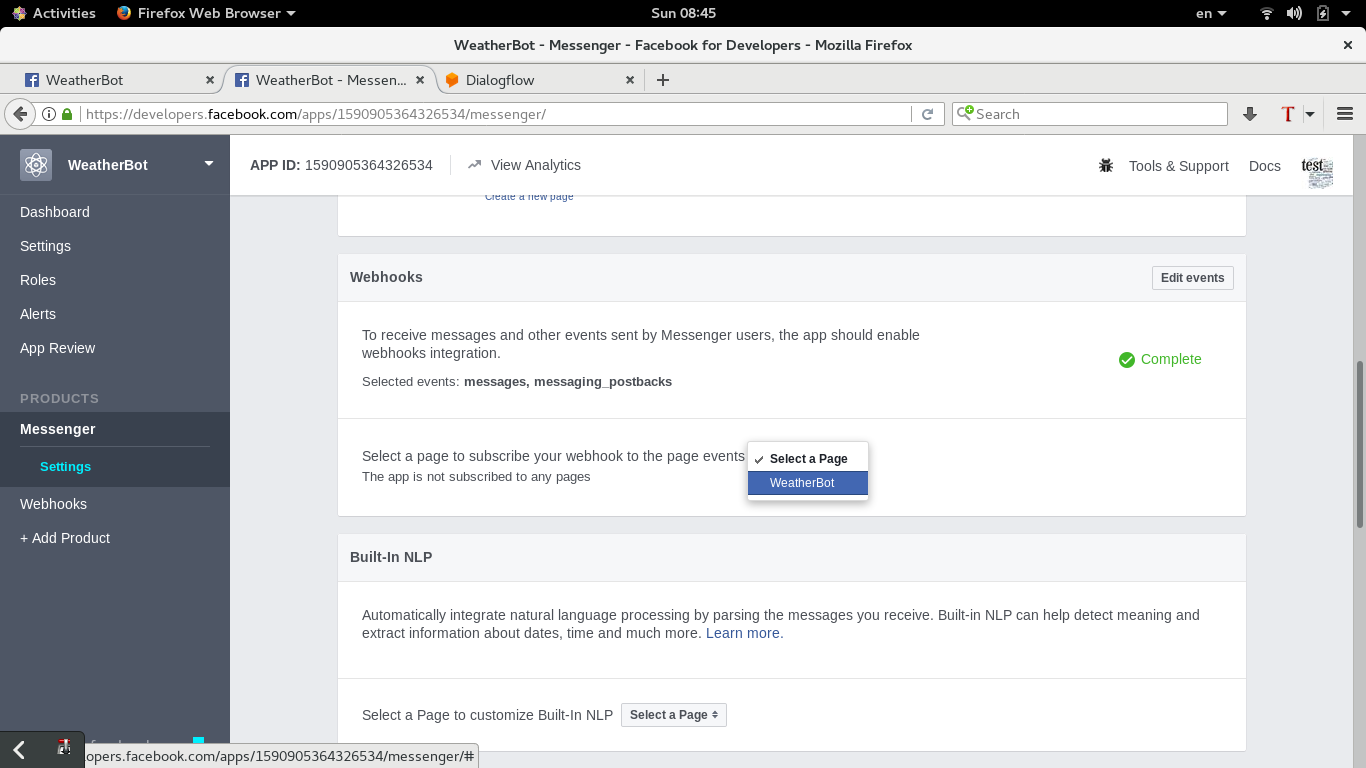Open the red T extension dropdown arrow
Viewport: 1366px width, 768px height.
point(1310,114)
